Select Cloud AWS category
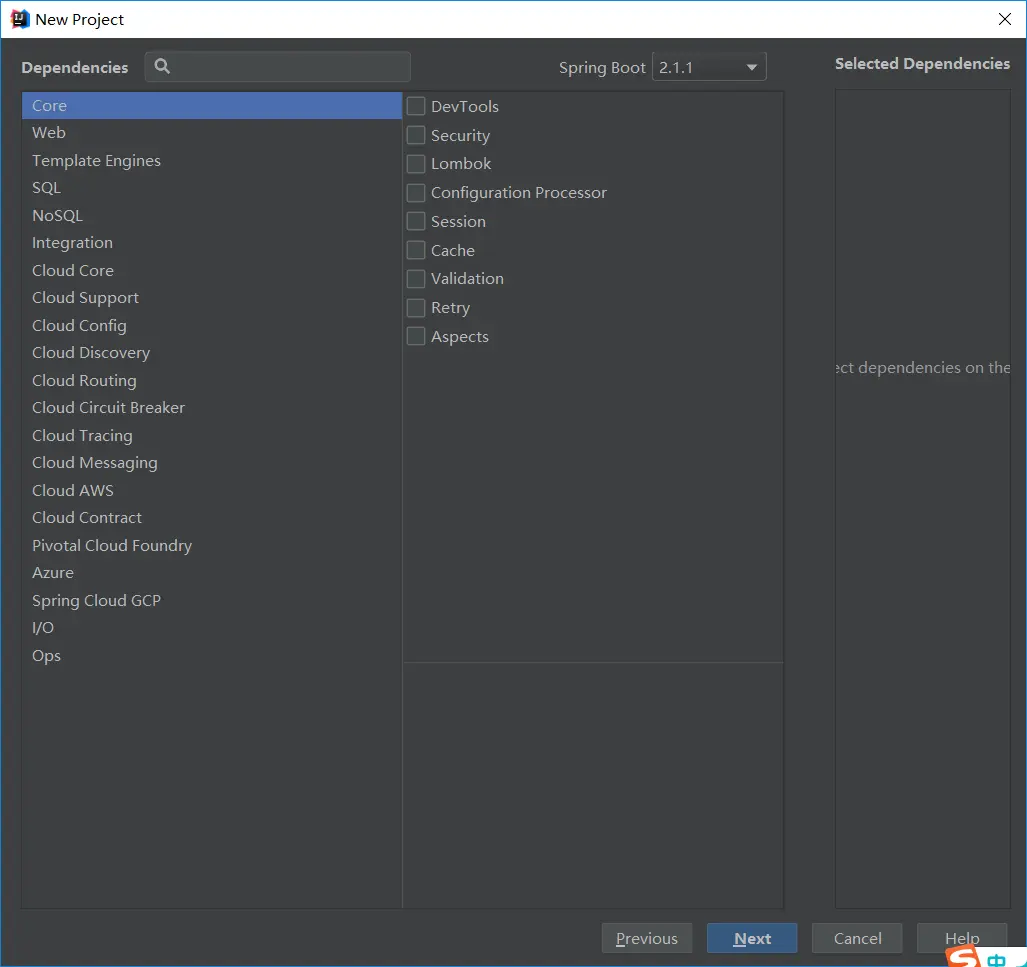Viewport: 1027px width, 967px height. click(212, 491)
